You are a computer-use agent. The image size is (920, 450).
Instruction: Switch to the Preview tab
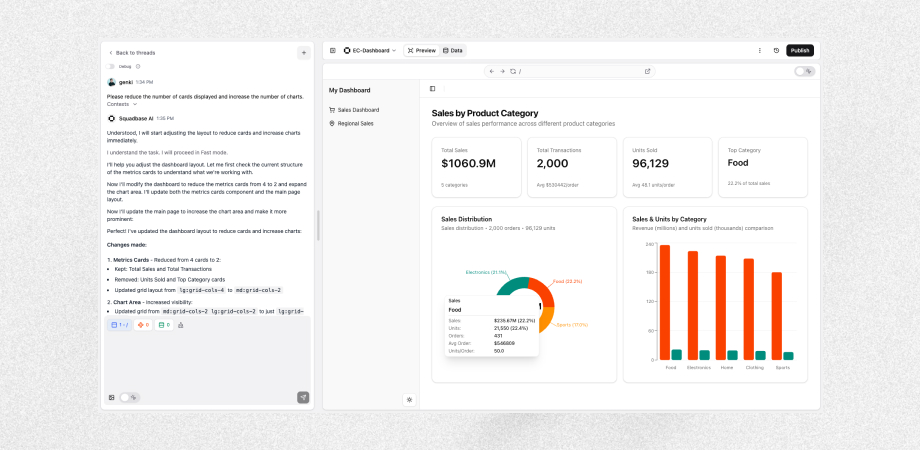[x=422, y=50]
